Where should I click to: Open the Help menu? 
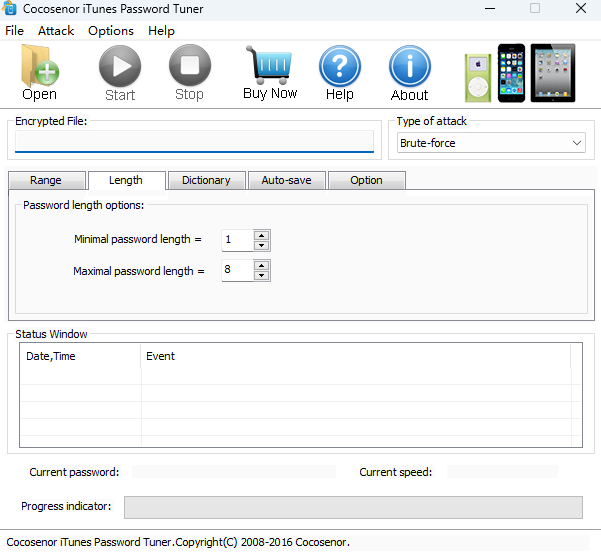pos(161,31)
